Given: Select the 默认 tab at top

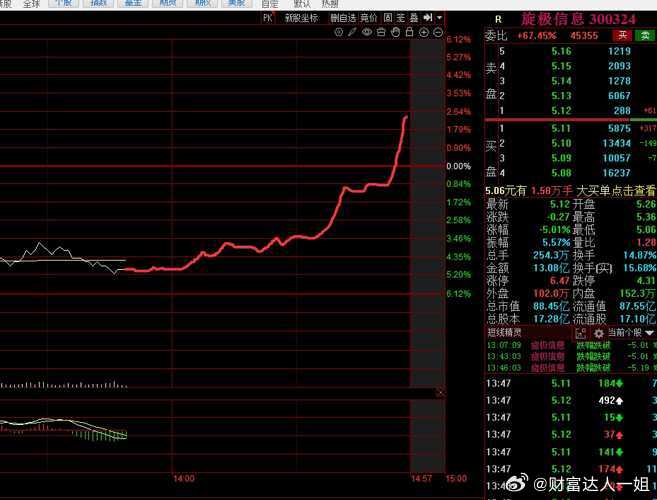Looking at the screenshot, I should click(302, 4).
